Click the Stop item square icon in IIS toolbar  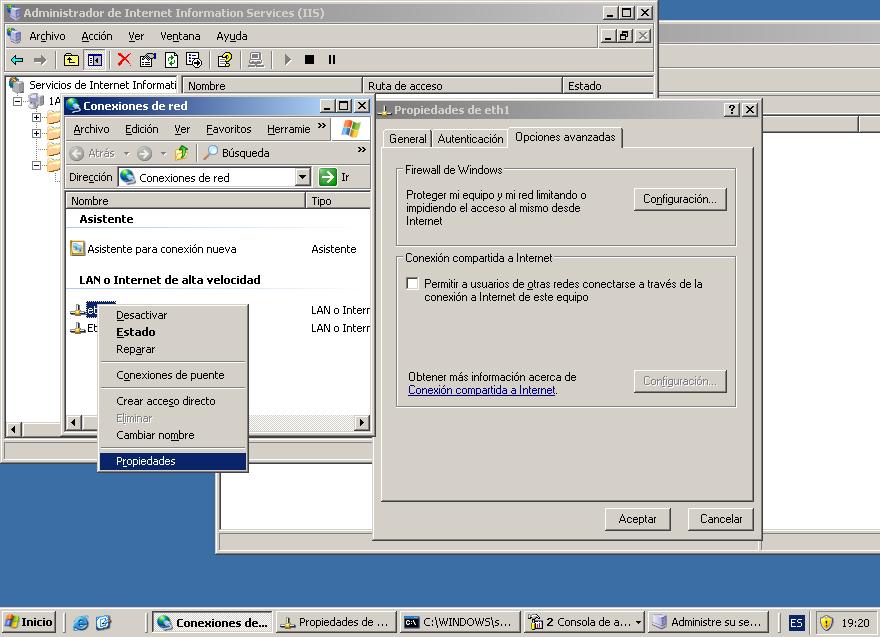(x=309, y=60)
